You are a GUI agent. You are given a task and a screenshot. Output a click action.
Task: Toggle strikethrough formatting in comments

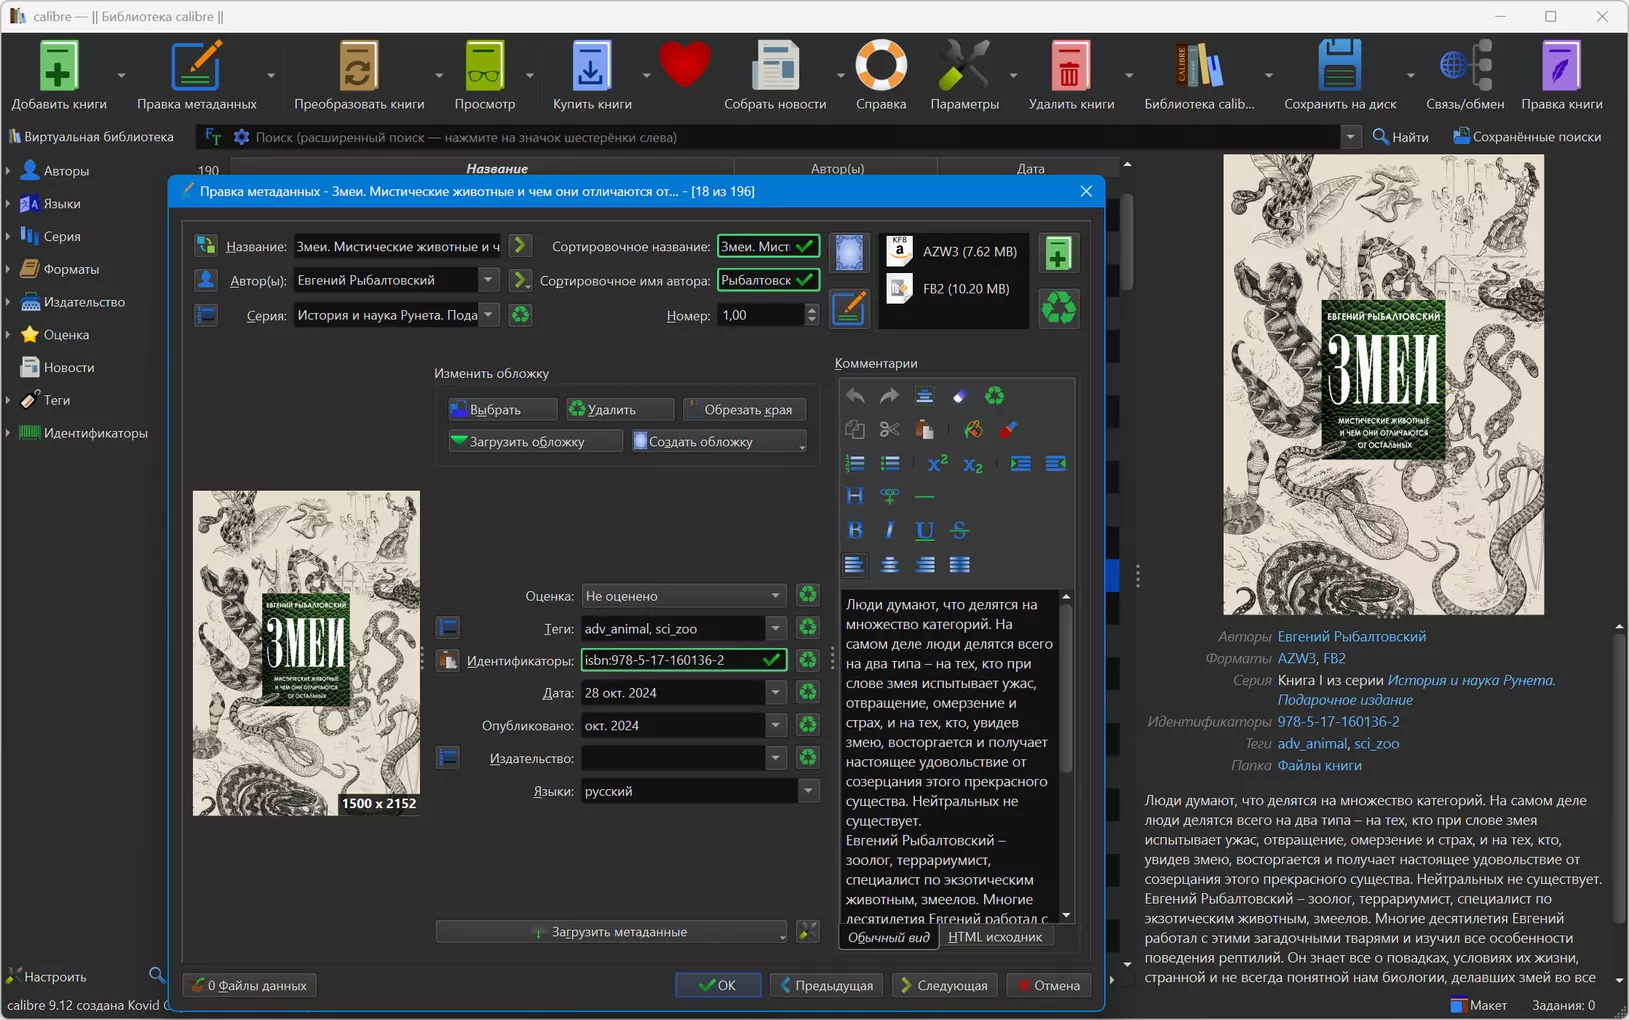(959, 531)
